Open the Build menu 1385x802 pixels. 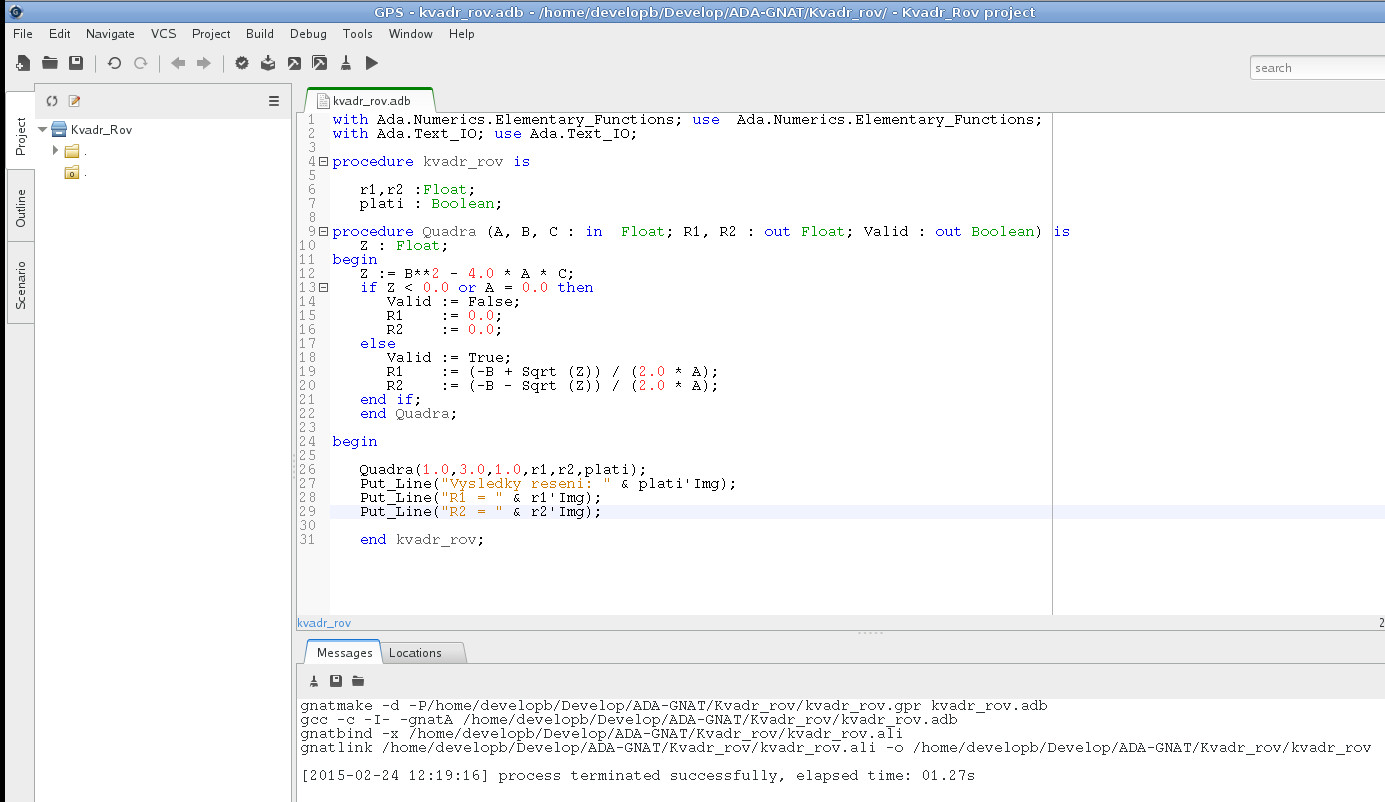[259, 33]
